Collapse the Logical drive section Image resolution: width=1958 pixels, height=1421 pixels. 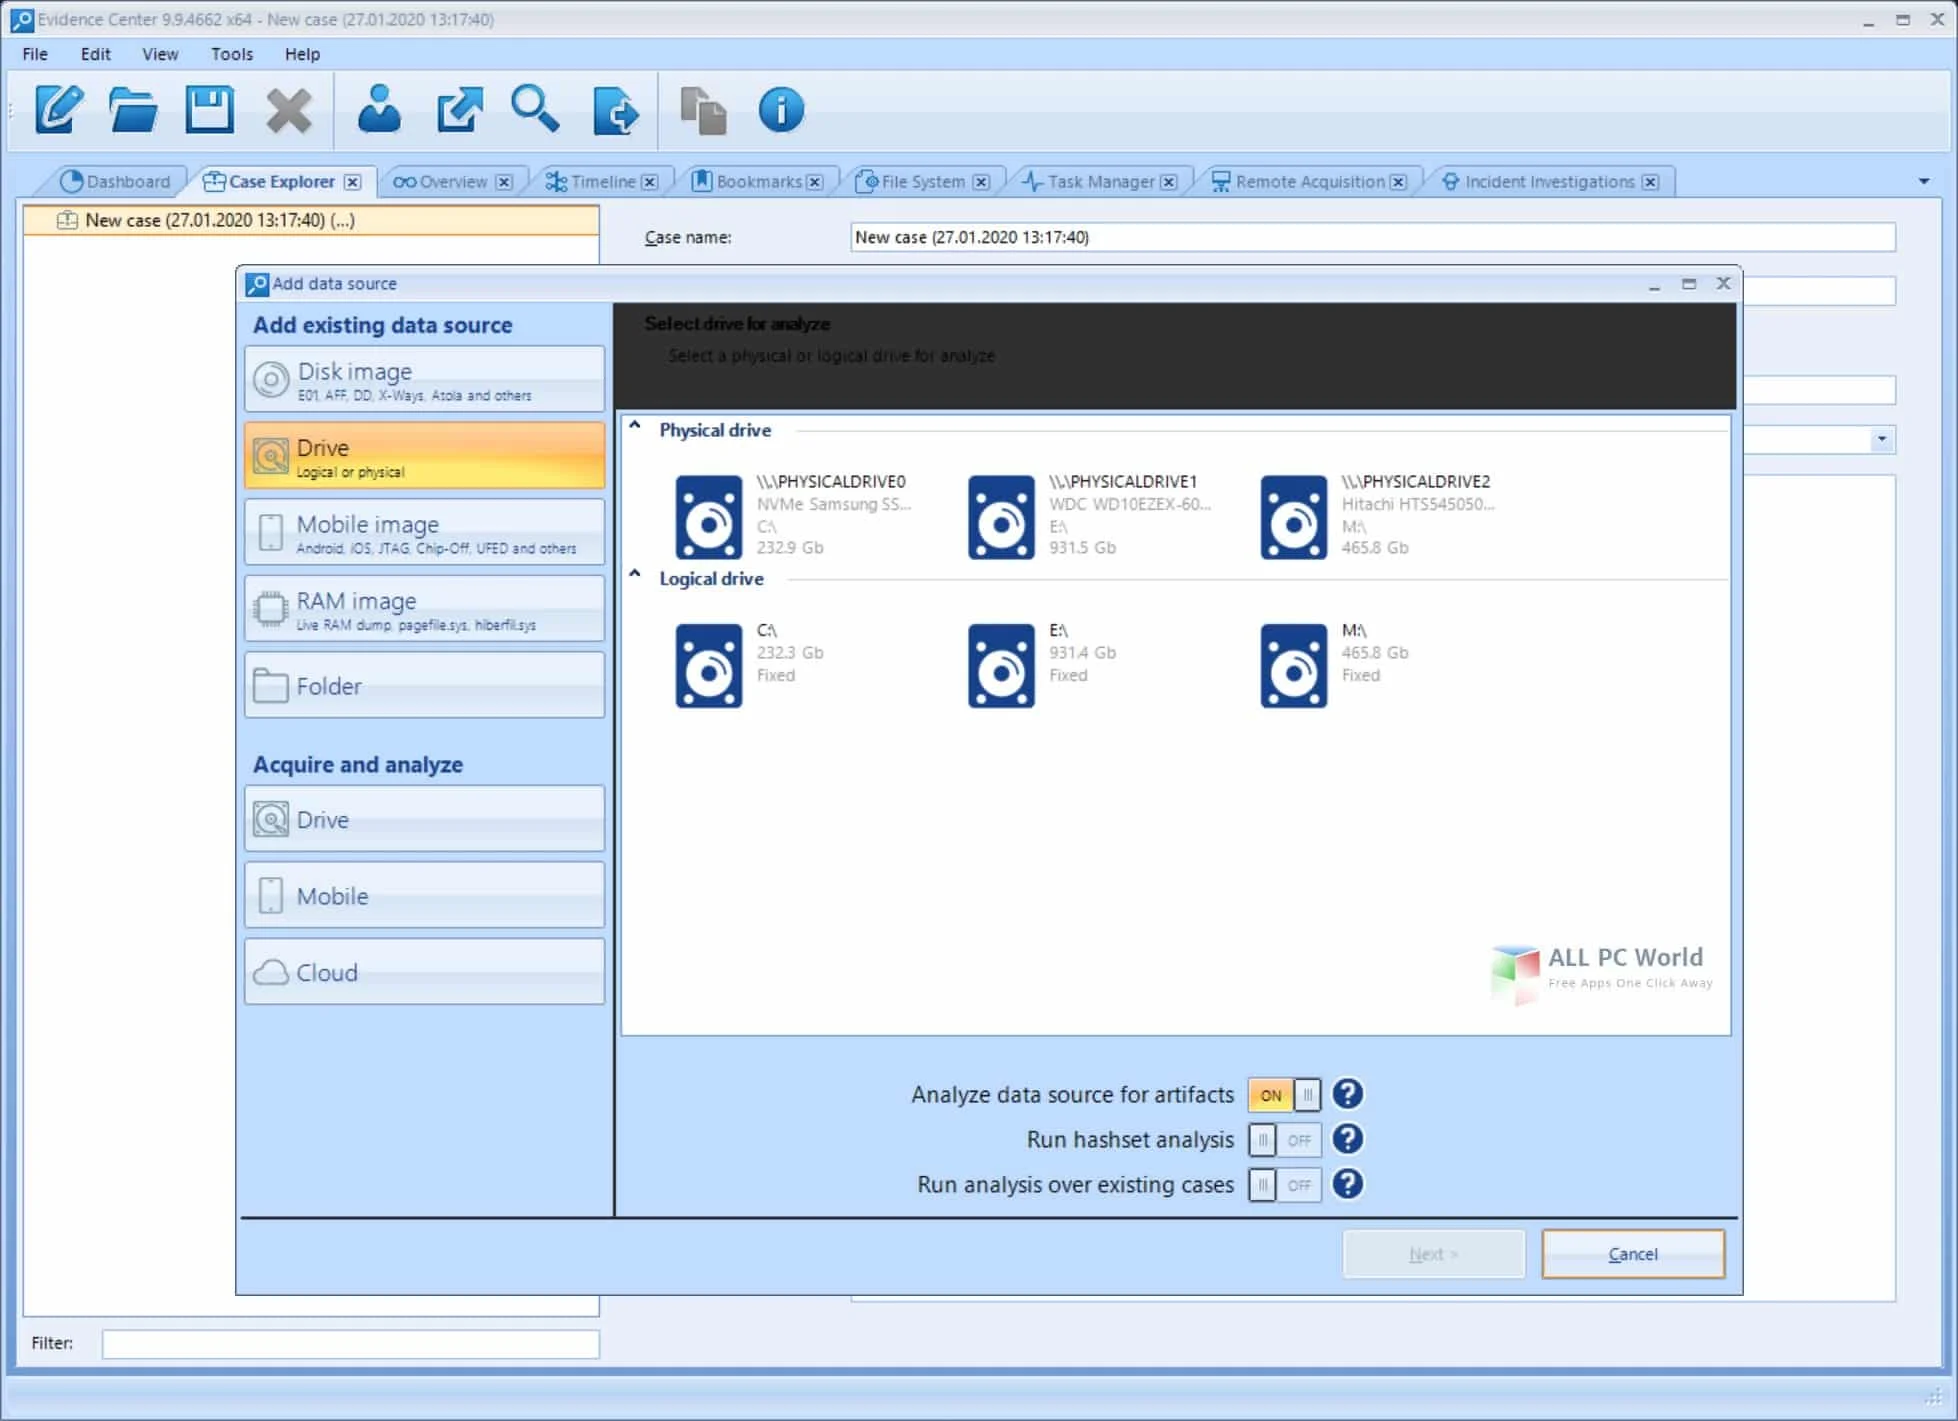click(x=635, y=574)
